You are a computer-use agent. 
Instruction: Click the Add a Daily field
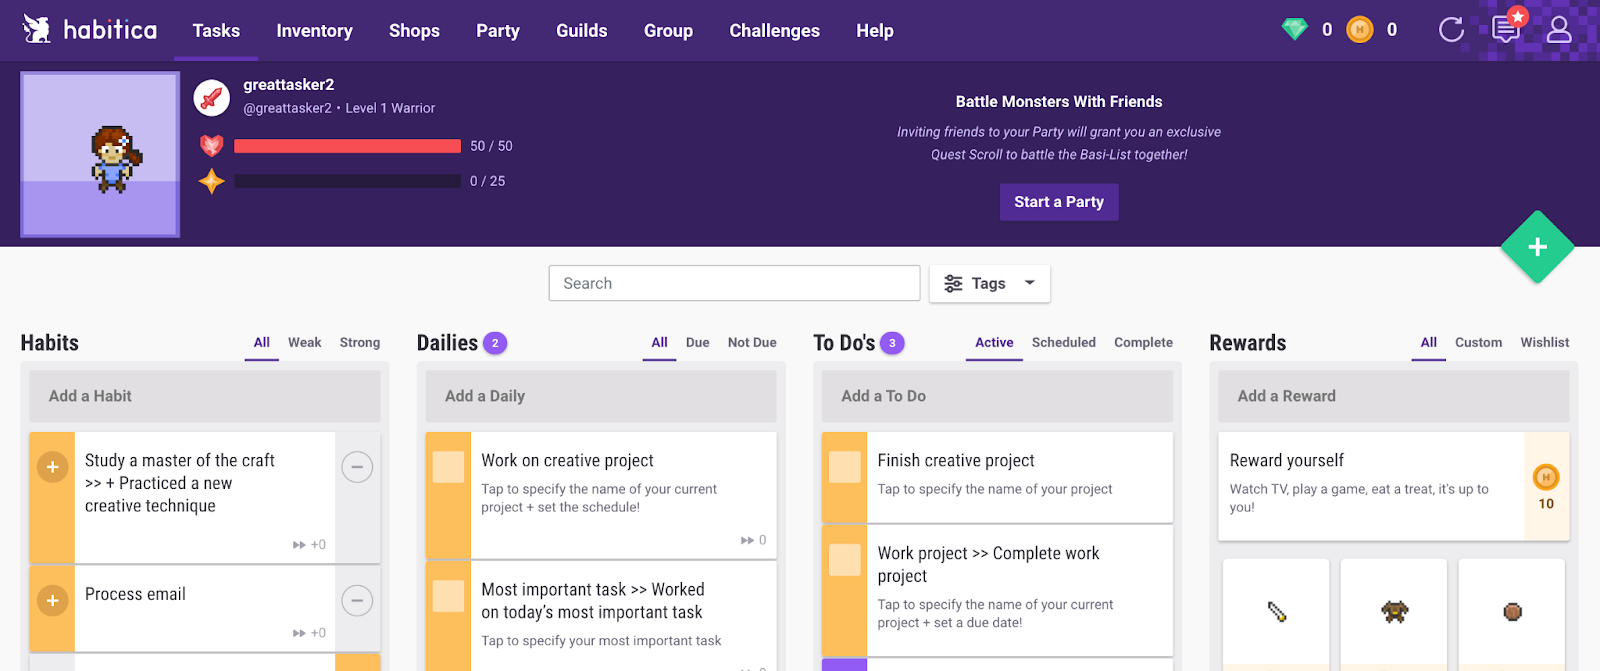(601, 396)
